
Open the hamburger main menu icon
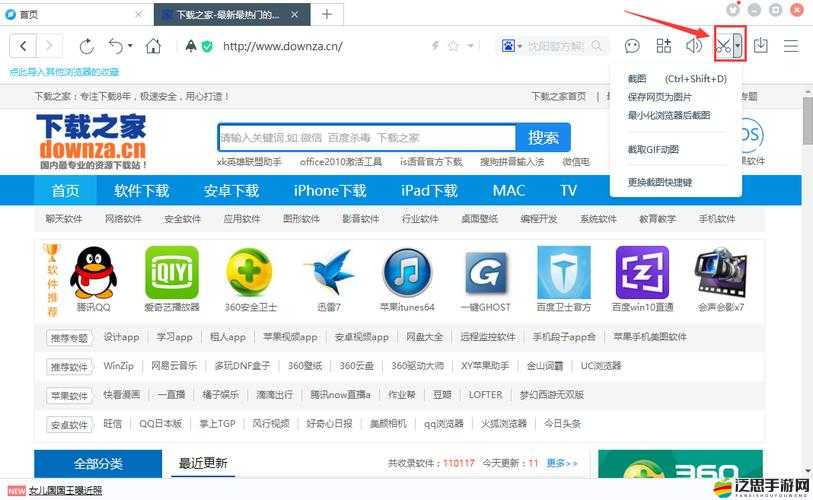791,46
